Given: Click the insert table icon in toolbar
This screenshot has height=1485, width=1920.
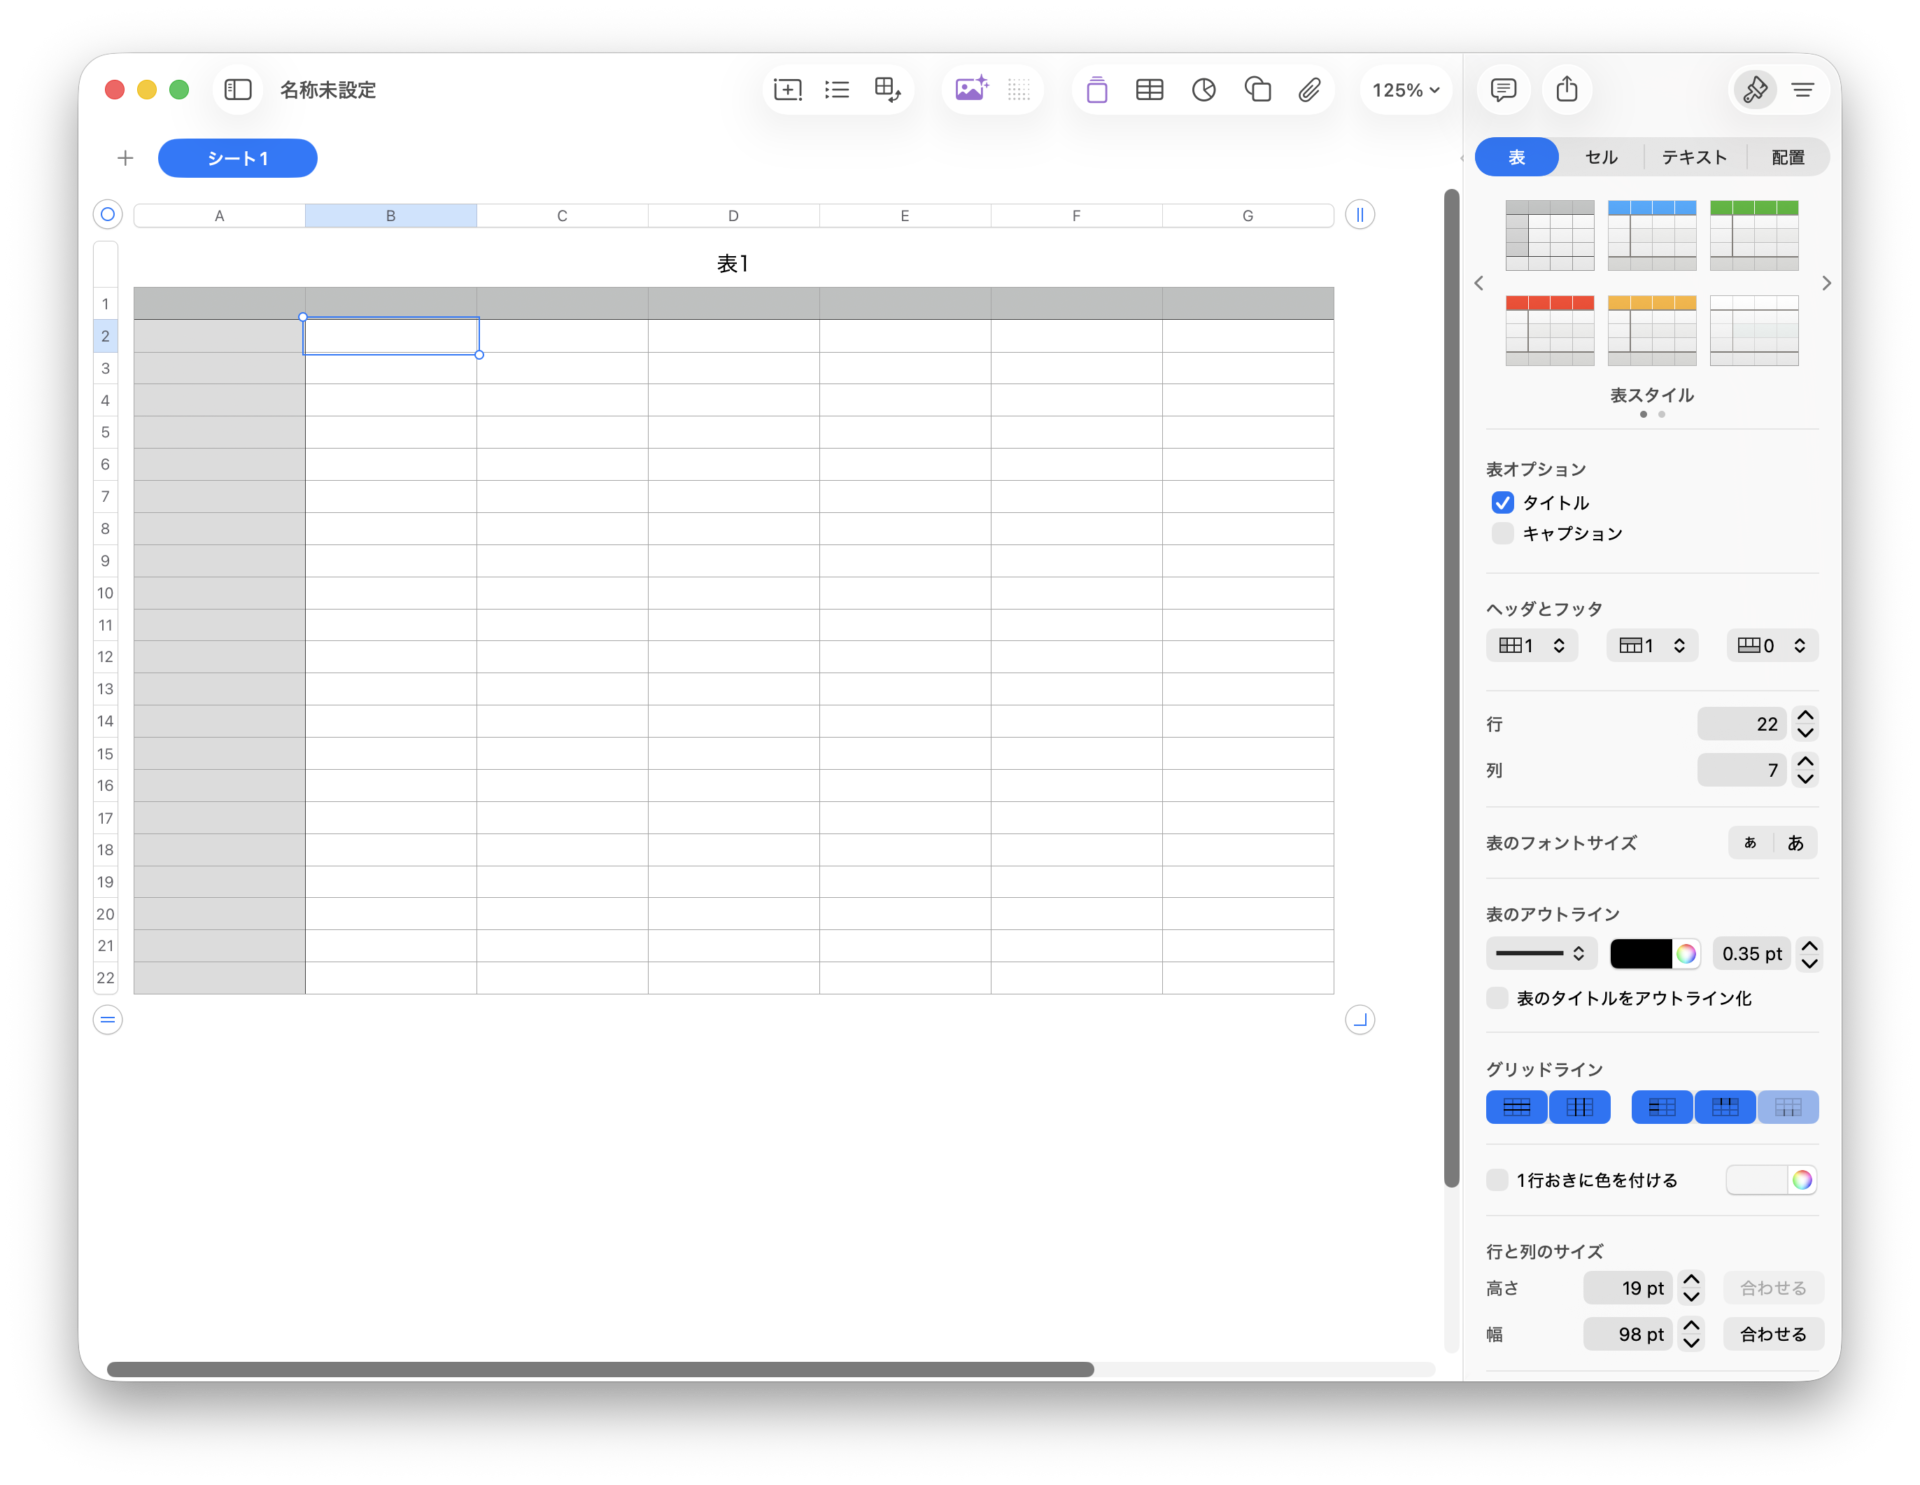Looking at the screenshot, I should (1149, 90).
